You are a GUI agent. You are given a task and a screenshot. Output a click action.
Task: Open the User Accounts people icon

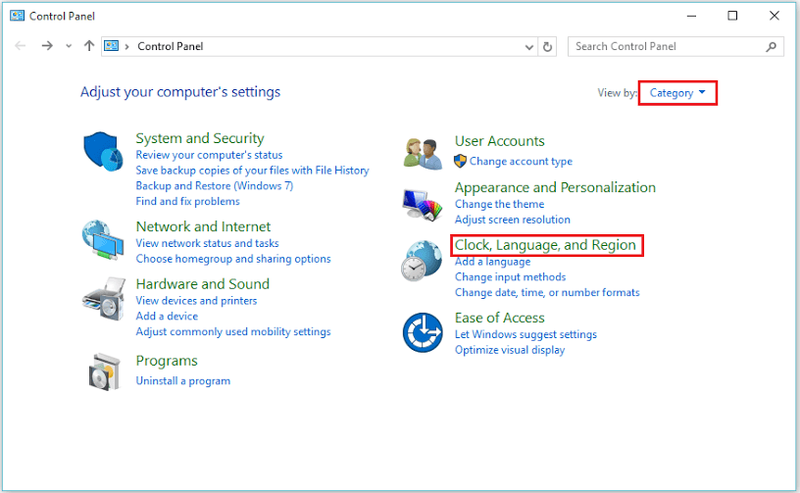tap(422, 154)
